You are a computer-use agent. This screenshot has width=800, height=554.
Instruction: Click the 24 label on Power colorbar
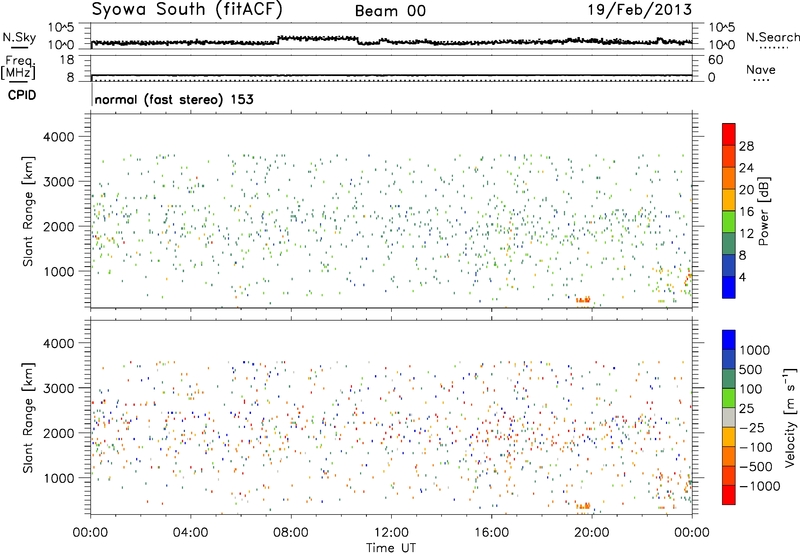[746, 168]
